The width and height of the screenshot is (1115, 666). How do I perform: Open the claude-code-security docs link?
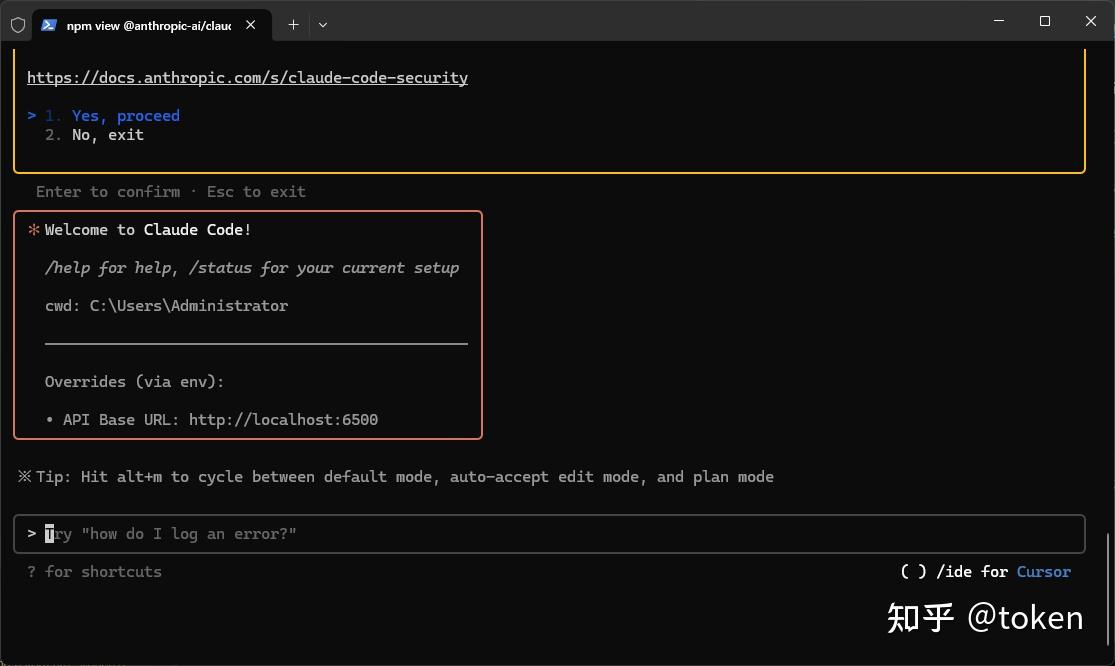[247, 78]
